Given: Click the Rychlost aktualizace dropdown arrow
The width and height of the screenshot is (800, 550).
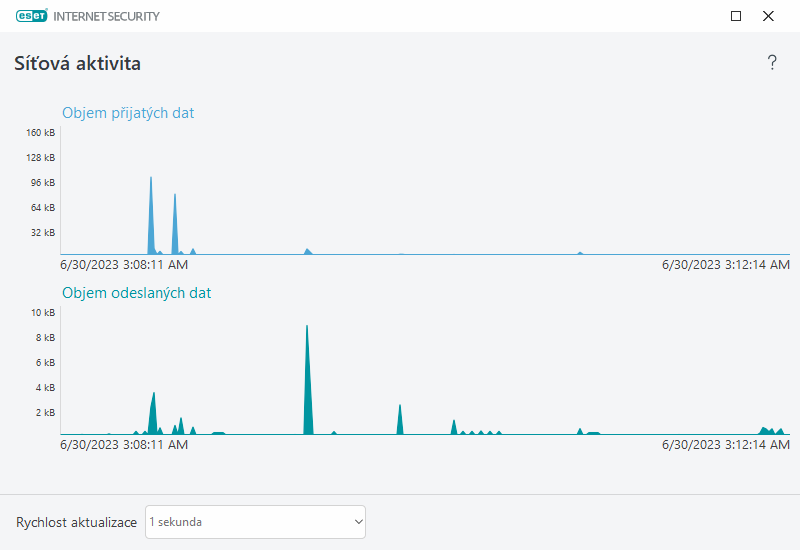Looking at the screenshot, I should 358,522.
